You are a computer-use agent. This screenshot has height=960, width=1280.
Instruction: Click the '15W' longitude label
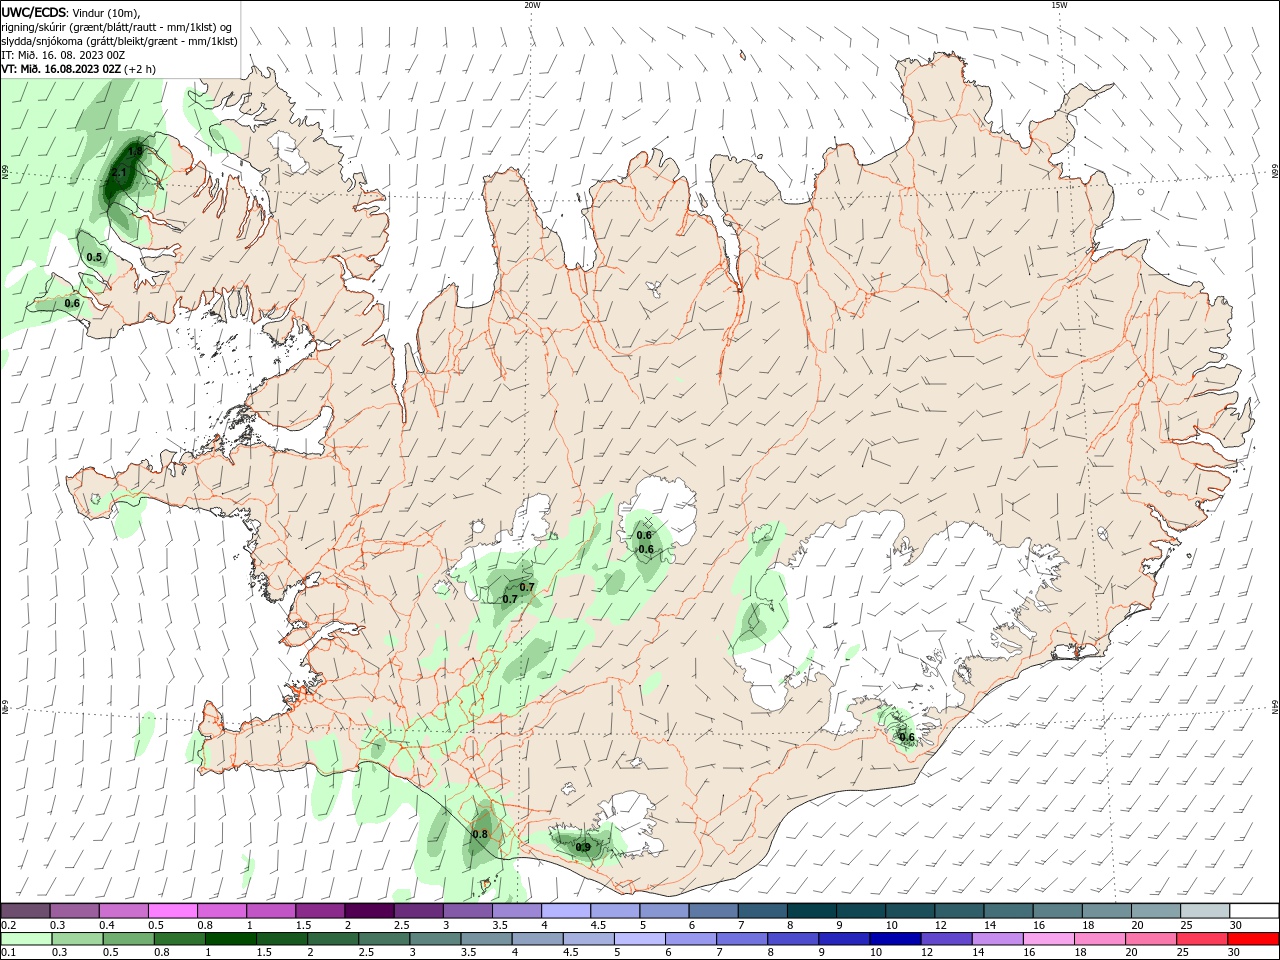click(1059, 5)
